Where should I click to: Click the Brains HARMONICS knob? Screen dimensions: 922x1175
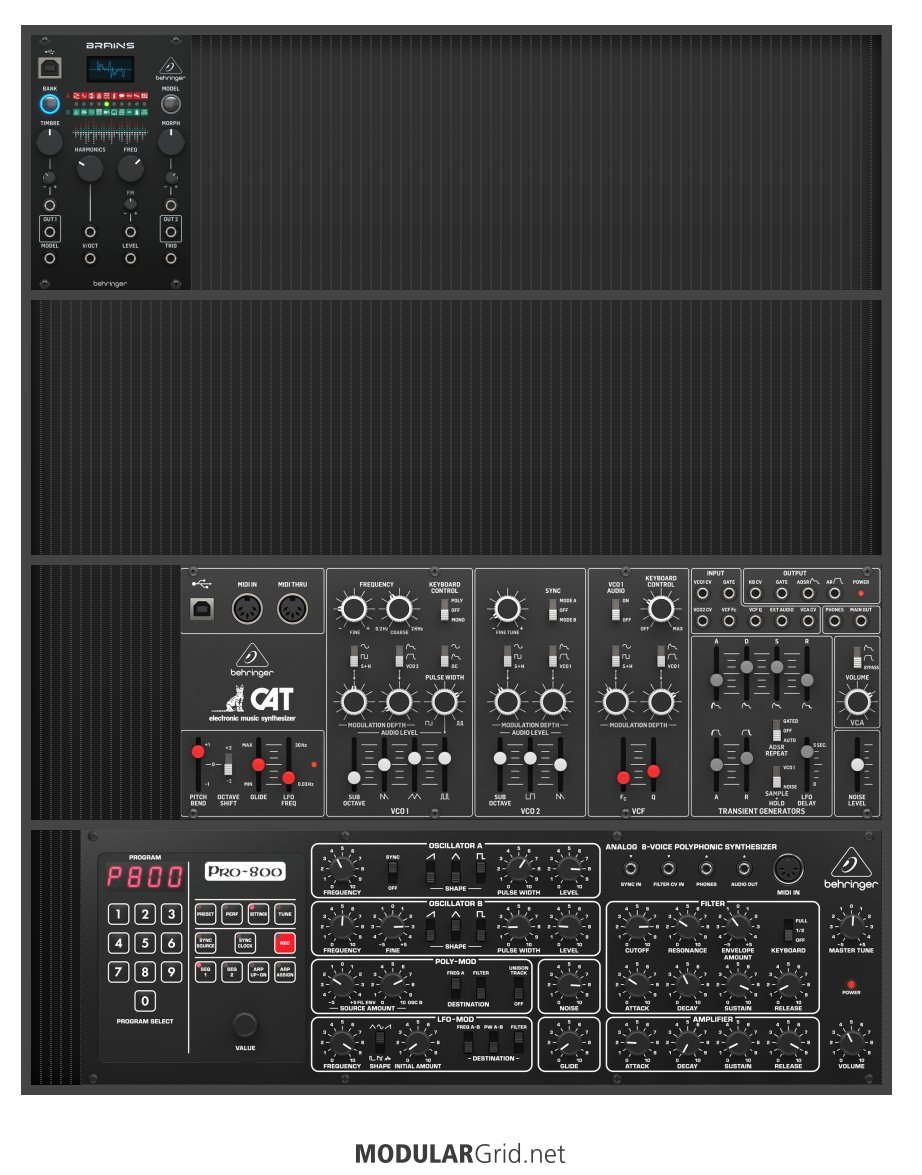click(x=90, y=169)
